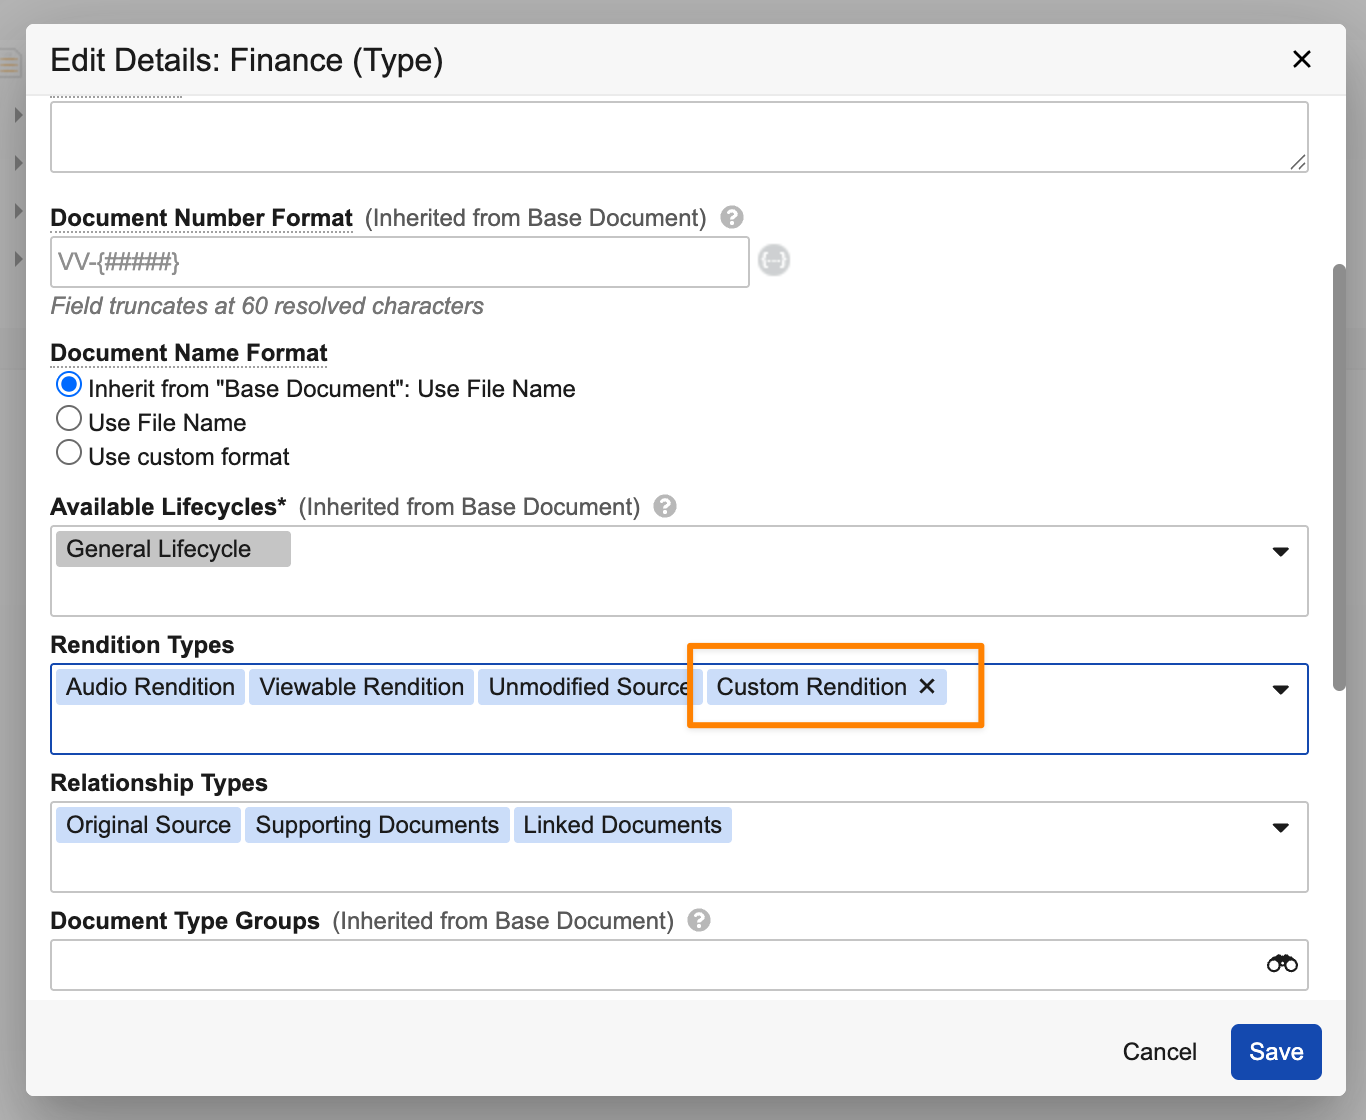Choose Use custom format radio option
1366x1120 pixels.
(x=69, y=453)
